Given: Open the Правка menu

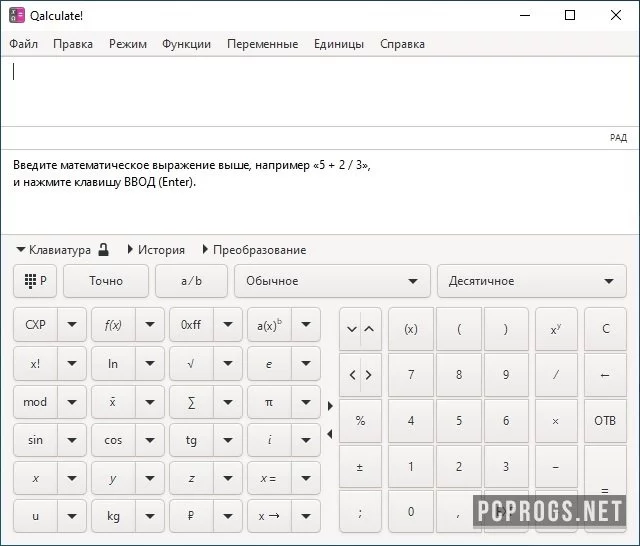Looking at the screenshot, I should coord(73,44).
